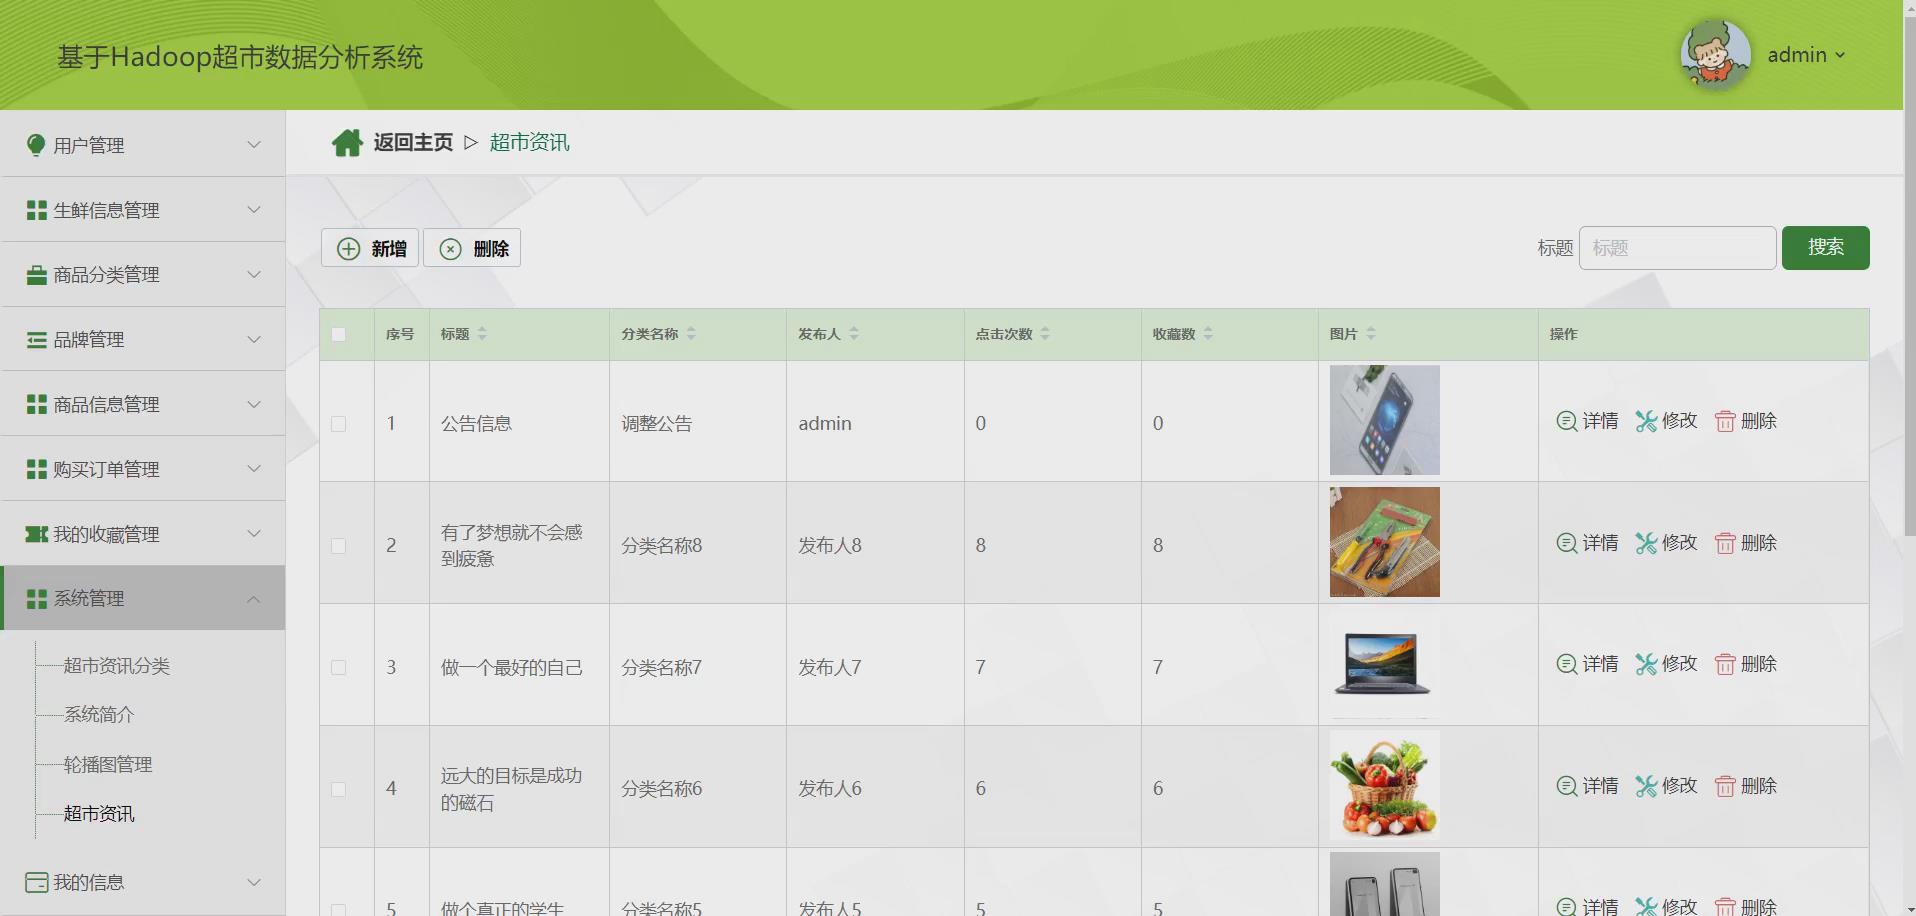Screen dimensions: 1916x916
Task: Open the tools thumbnail in 分类名称8 row
Action: (1384, 542)
